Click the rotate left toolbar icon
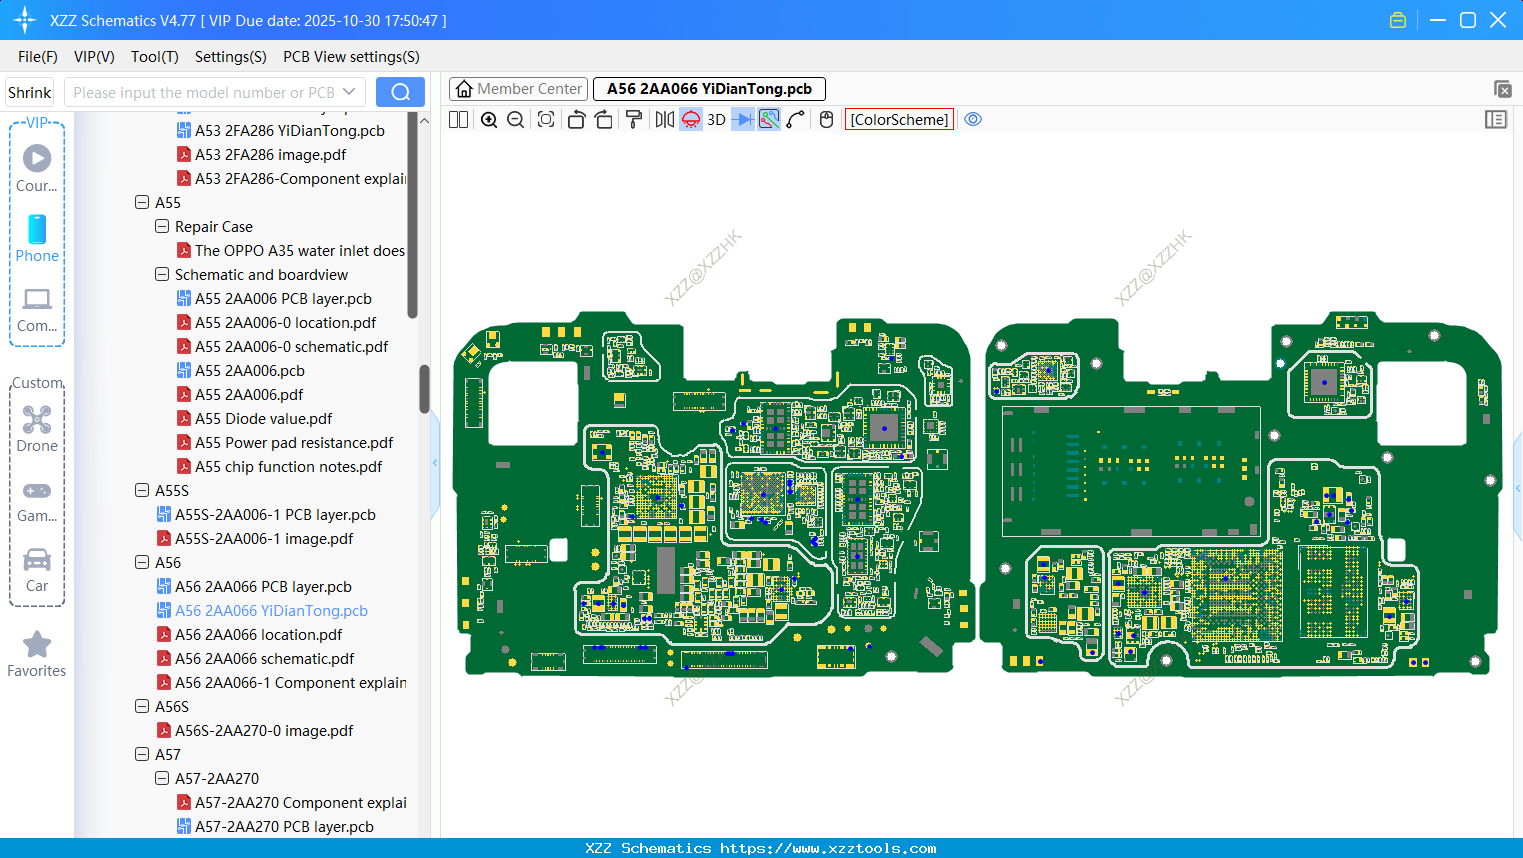 [x=576, y=119]
